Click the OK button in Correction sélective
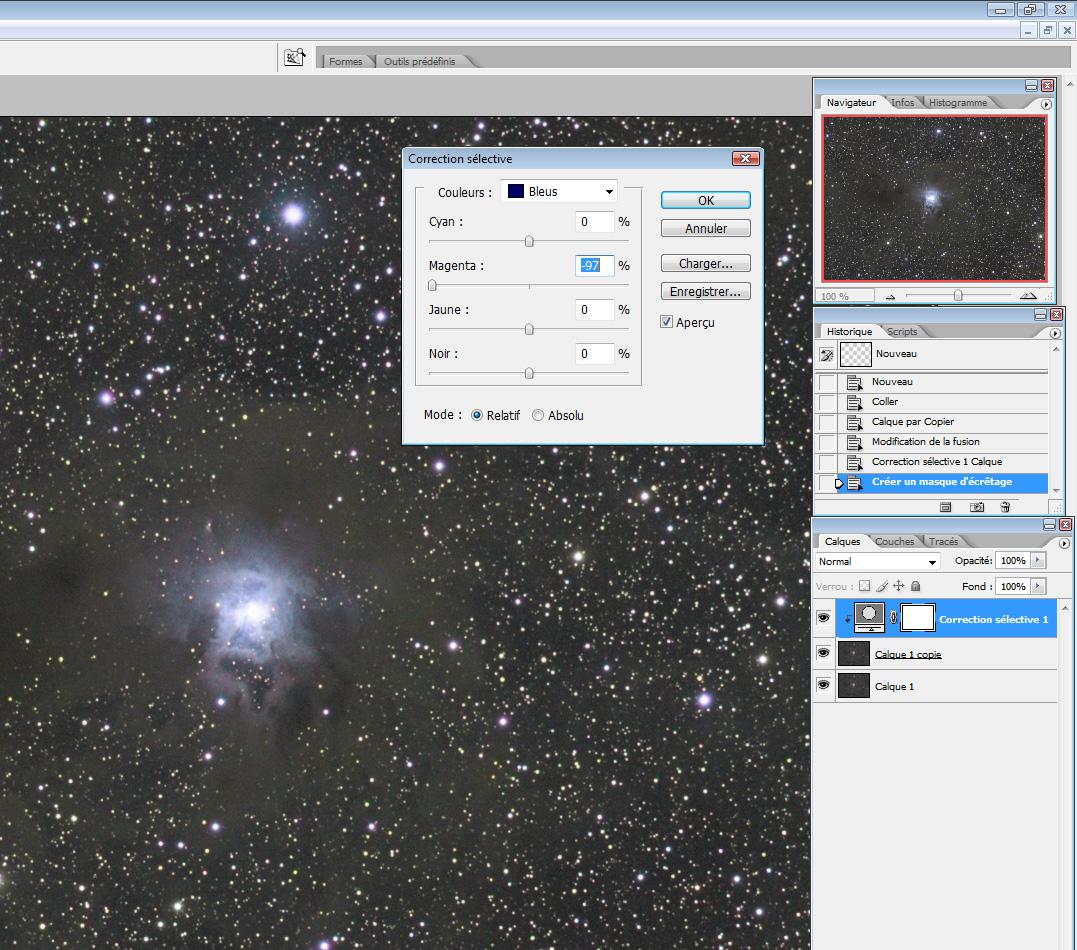This screenshot has height=950, width=1077. [x=705, y=200]
